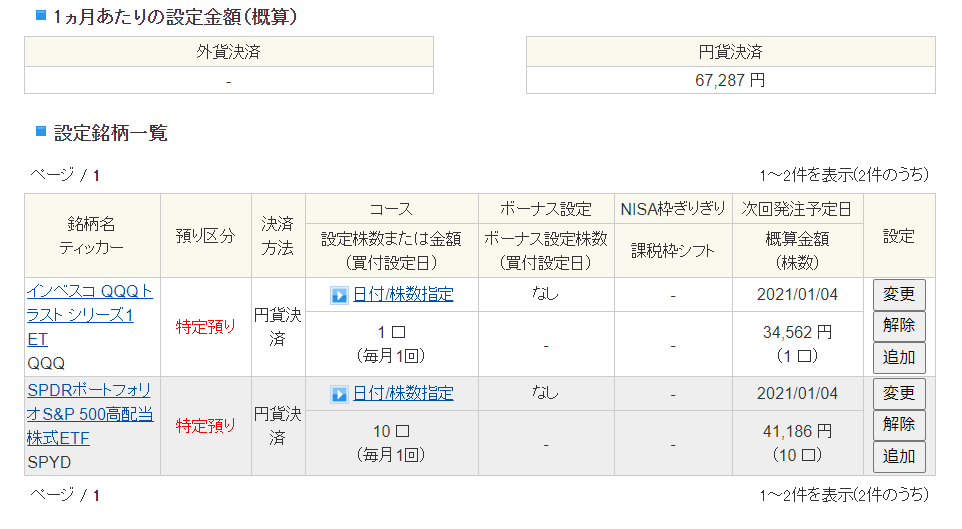Click the 2021/01/04 next order date for SPYD
The image size is (962, 529).
click(797, 393)
